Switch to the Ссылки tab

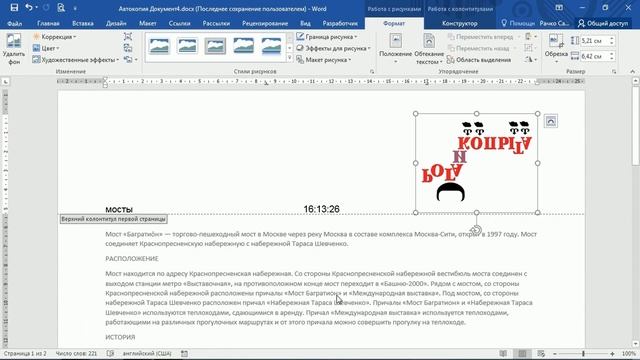pyautogui.click(x=180, y=23)
